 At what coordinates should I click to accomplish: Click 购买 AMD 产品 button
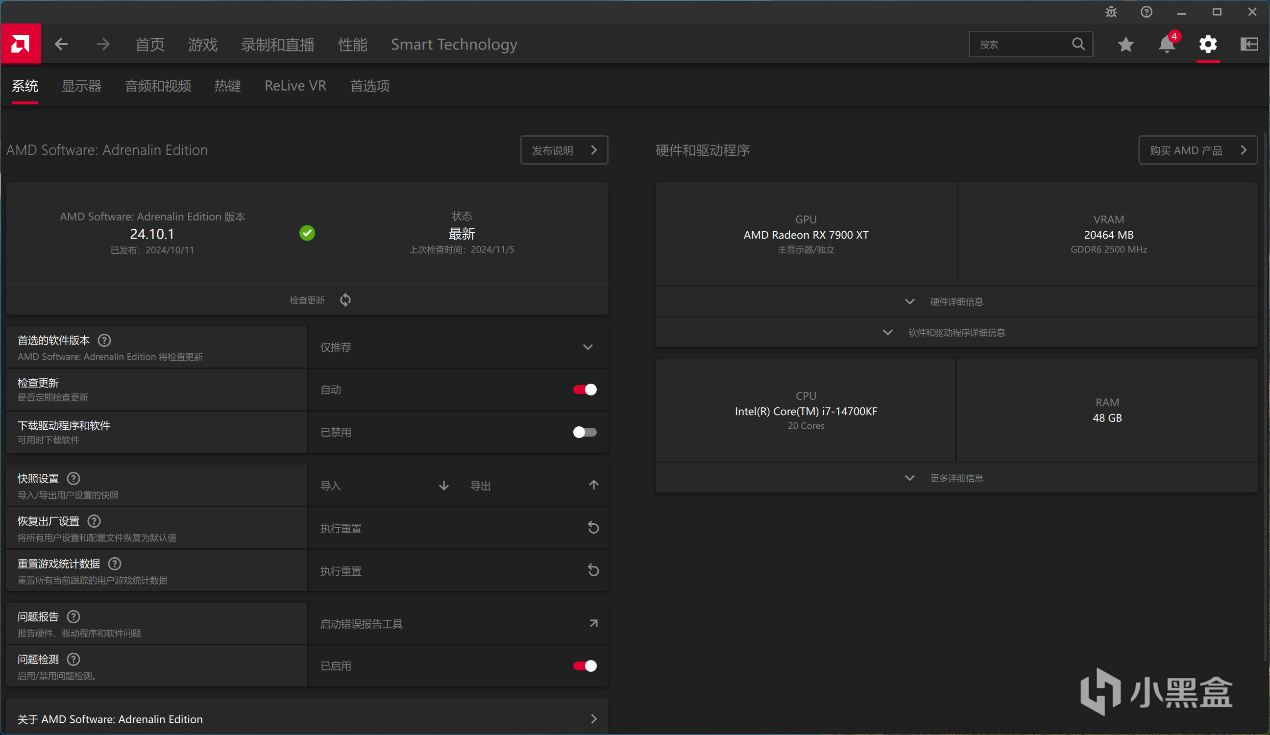coord(1198,150)
